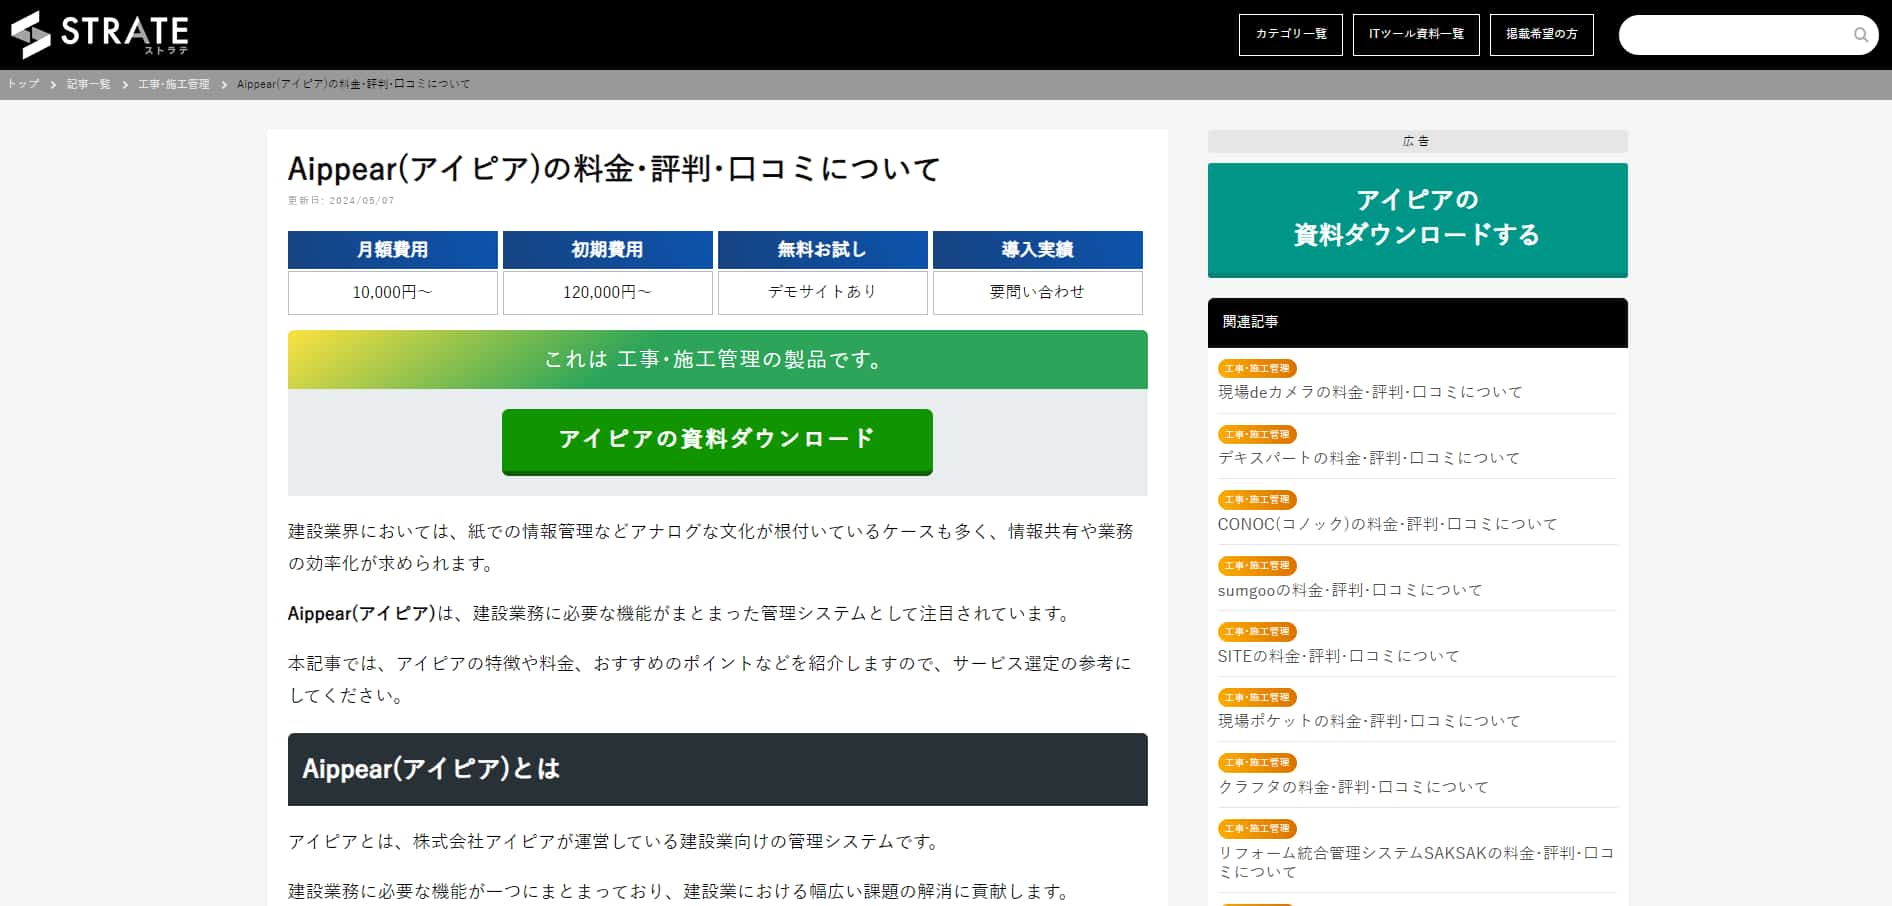
Task: Go to トップ breadcrumb
Action: (23, 84)
